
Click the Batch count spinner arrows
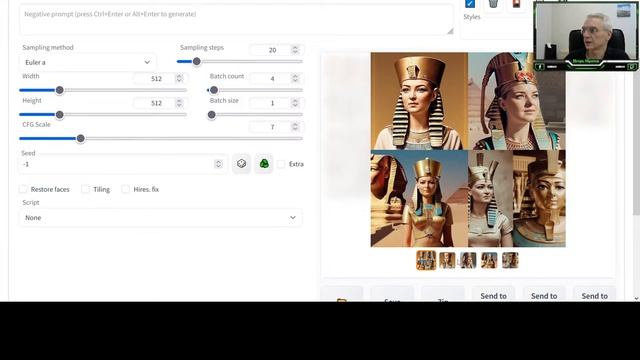(x=295, y=78)
